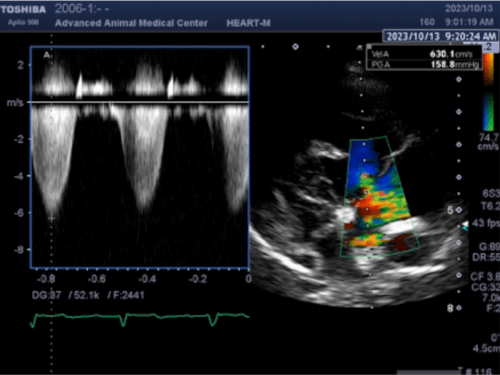Click the Advanced Animal Medical Center title
500x375 pixels.
(x=131, y=23)
